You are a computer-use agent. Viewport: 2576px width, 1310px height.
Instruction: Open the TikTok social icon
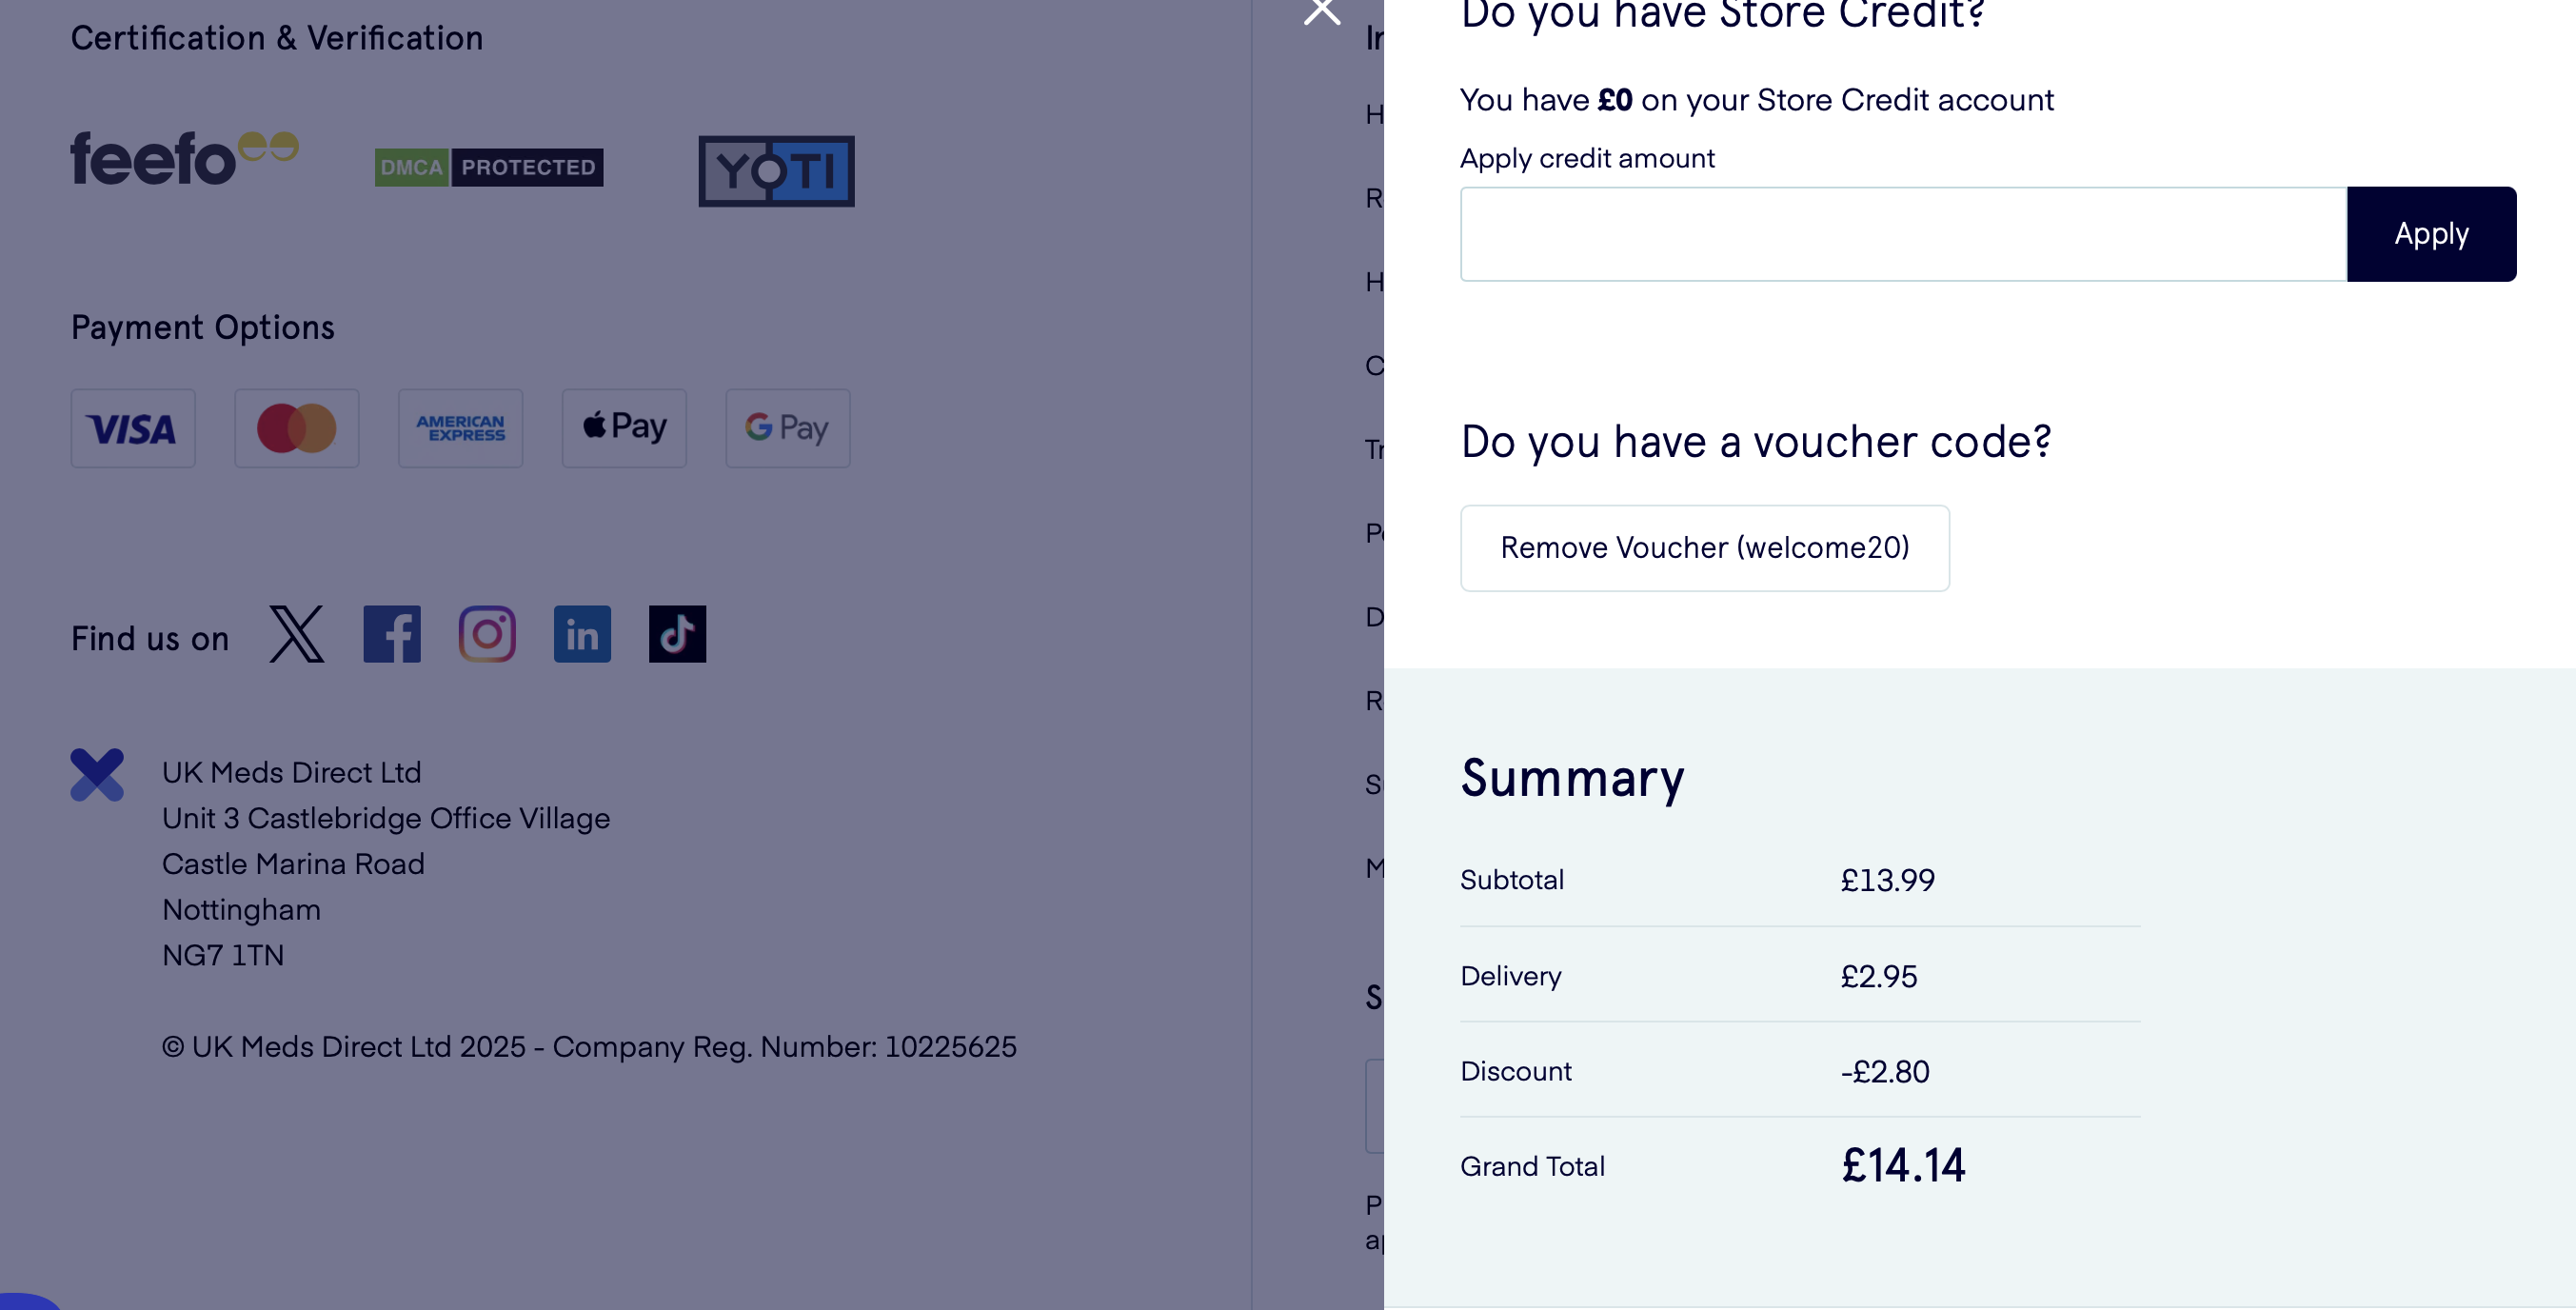point(677,634)
